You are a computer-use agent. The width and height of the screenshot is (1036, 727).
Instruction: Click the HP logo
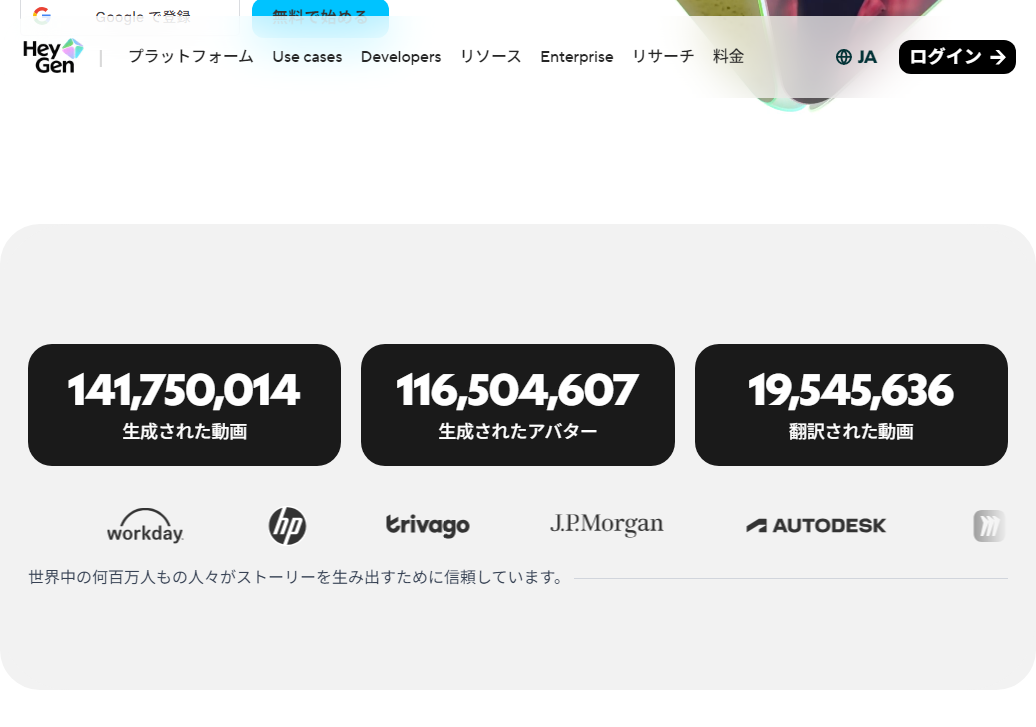pos(287,526)
